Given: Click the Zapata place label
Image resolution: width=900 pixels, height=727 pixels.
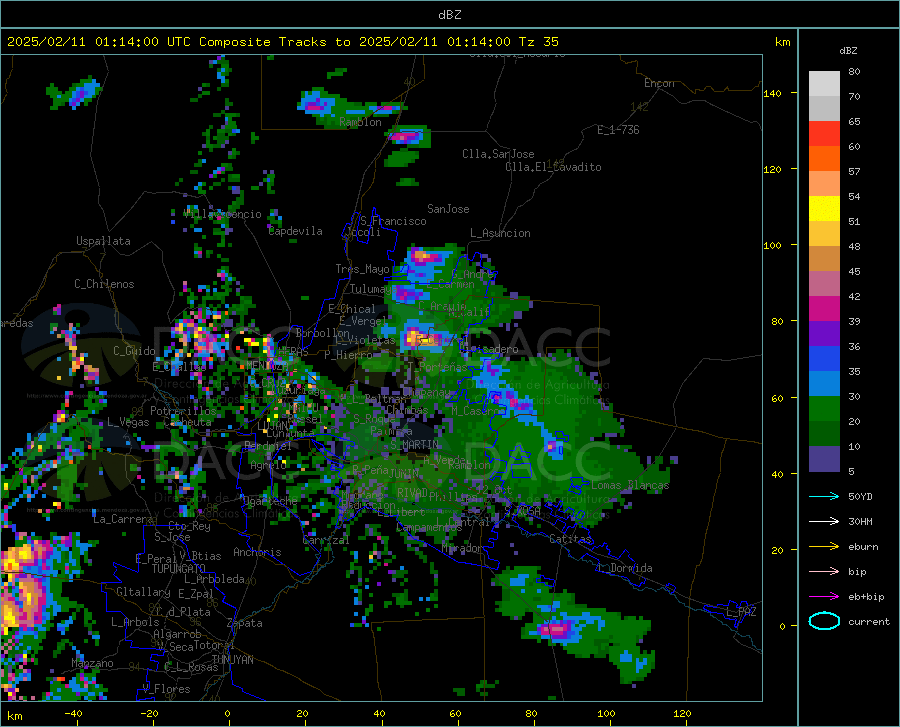Looking at the screenshot, I should pos(245,623).
